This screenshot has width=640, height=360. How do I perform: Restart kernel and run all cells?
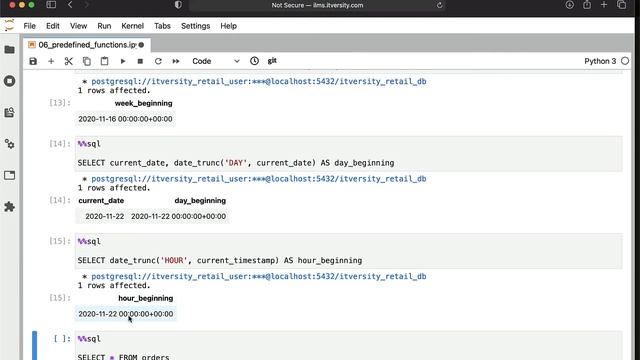click(176, 61)
